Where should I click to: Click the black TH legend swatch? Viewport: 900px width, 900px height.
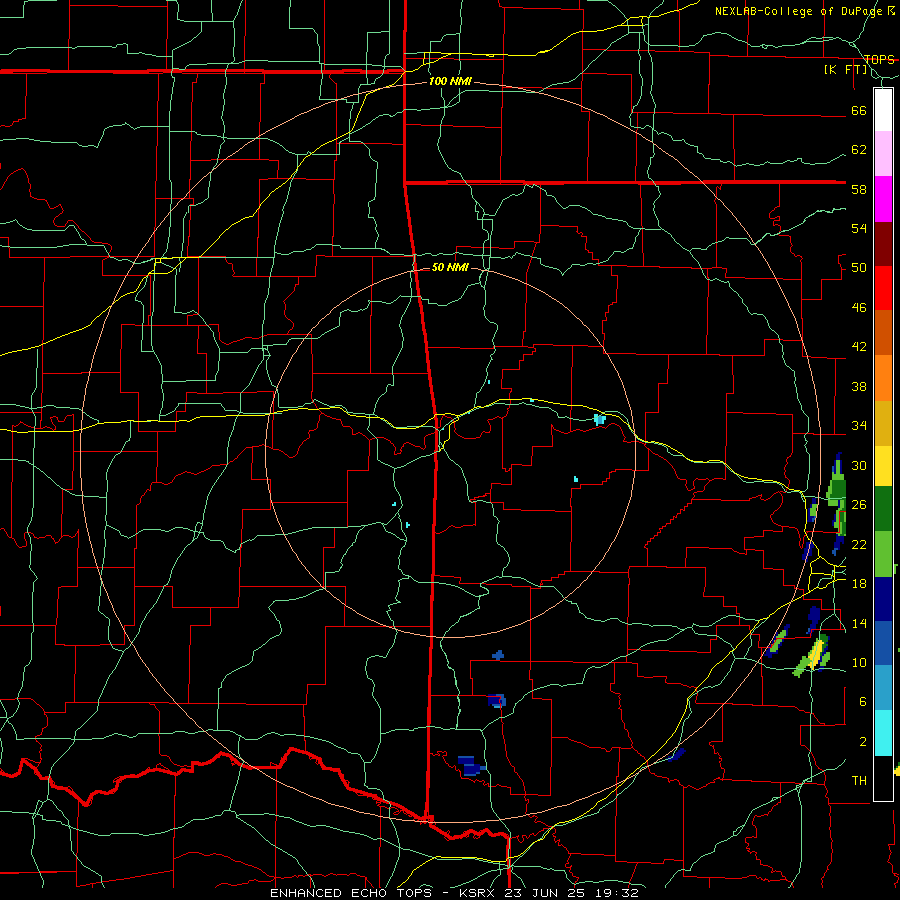point(883,778)
